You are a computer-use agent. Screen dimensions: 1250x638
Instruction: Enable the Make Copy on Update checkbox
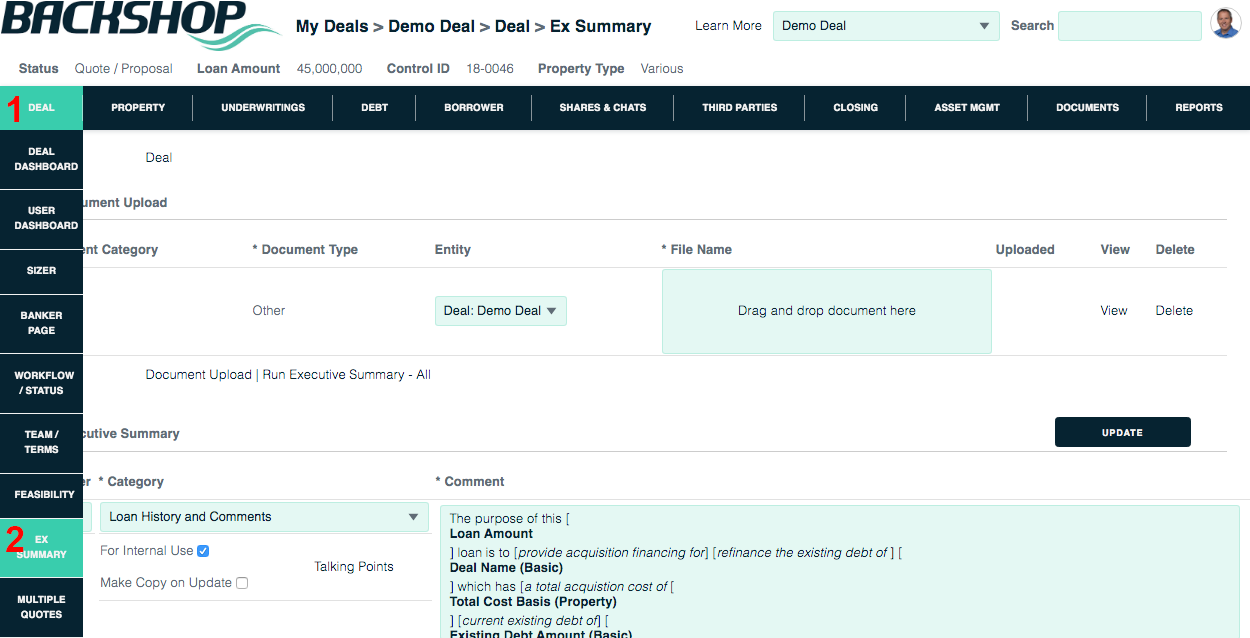[x=242, y=583]
